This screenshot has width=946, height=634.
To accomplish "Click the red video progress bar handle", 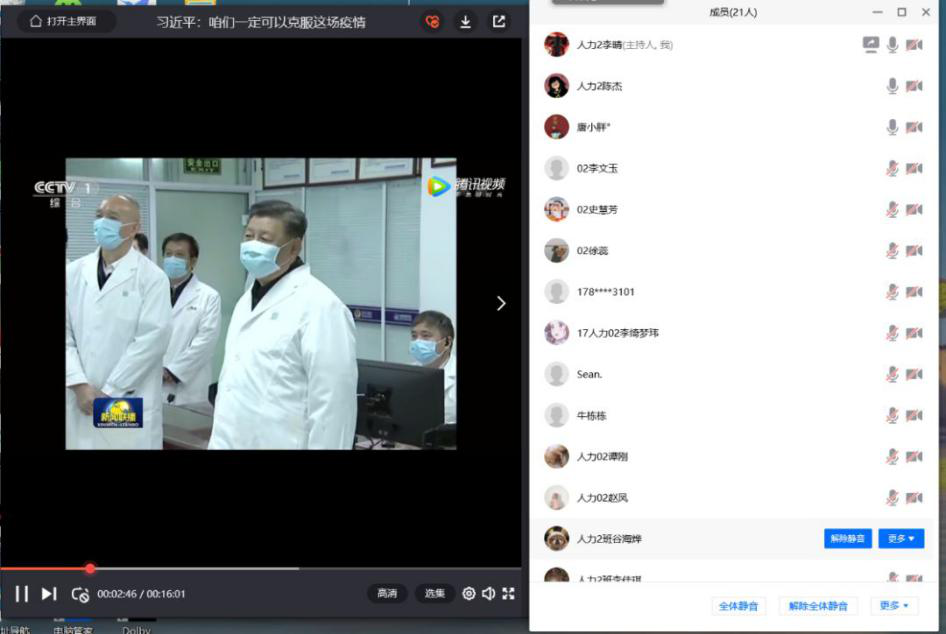I will click(x=90, y=569).
